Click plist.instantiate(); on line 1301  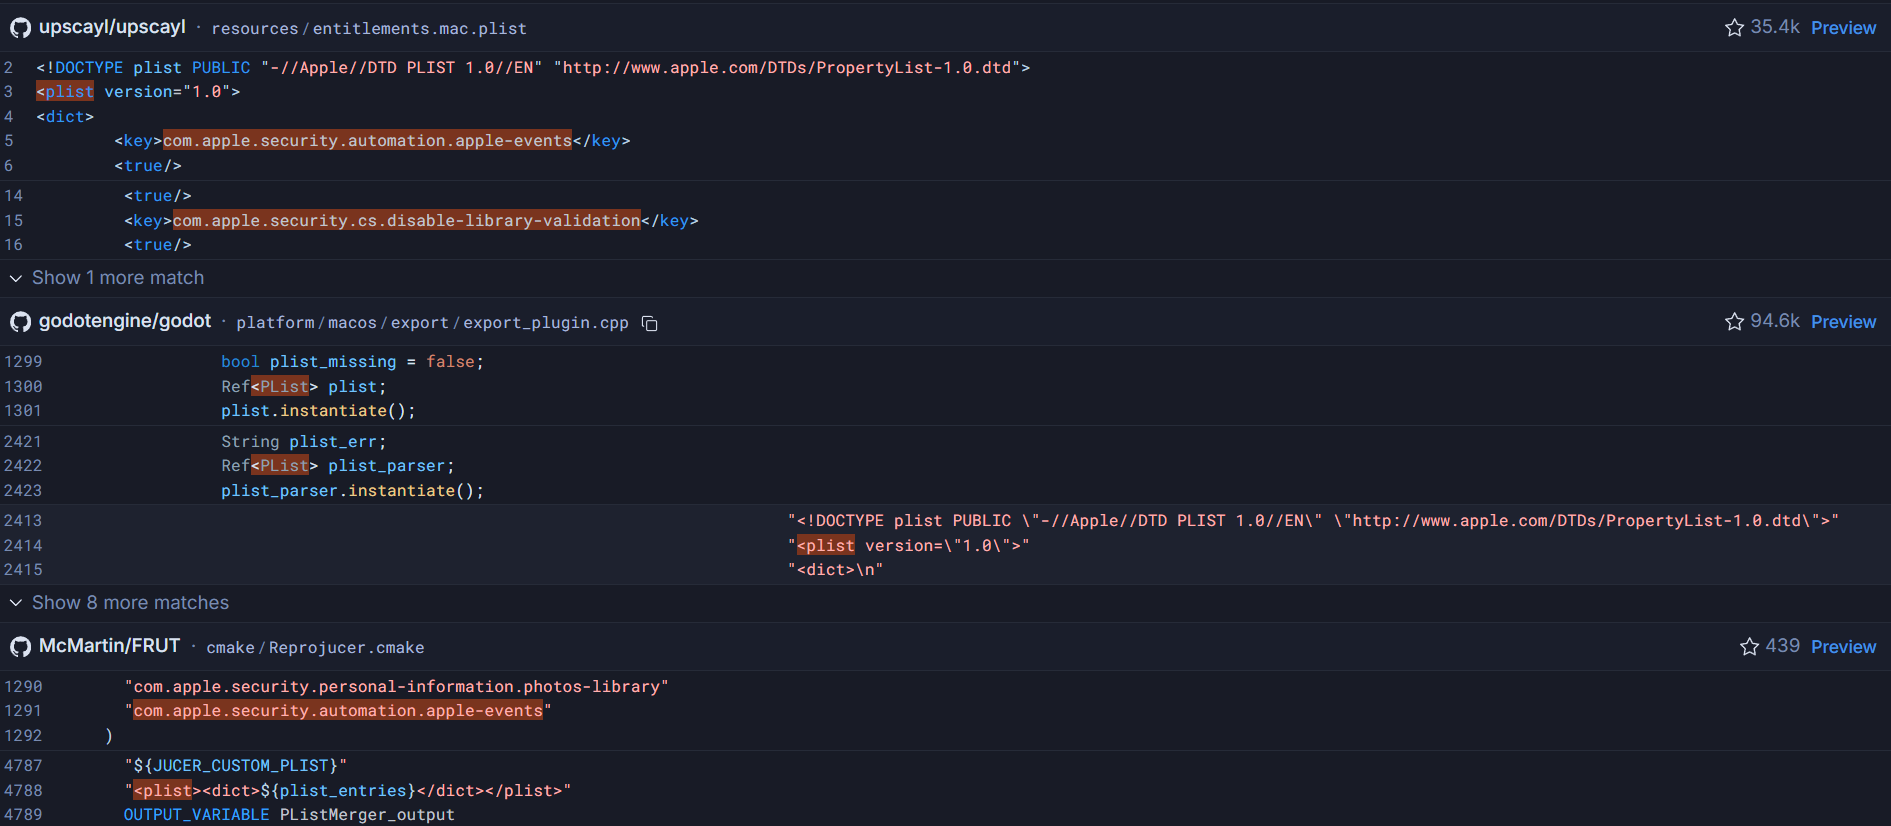(318, 411)
